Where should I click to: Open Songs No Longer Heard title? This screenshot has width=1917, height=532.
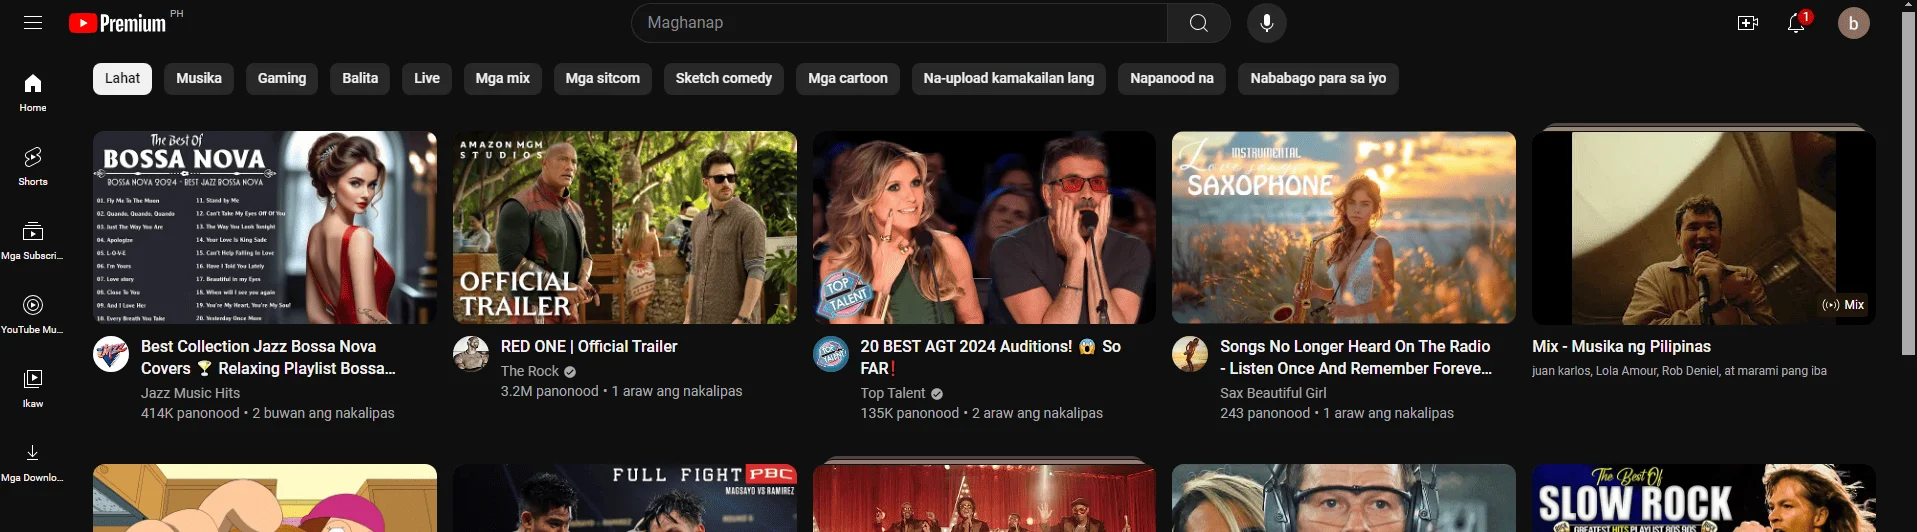1356,357
